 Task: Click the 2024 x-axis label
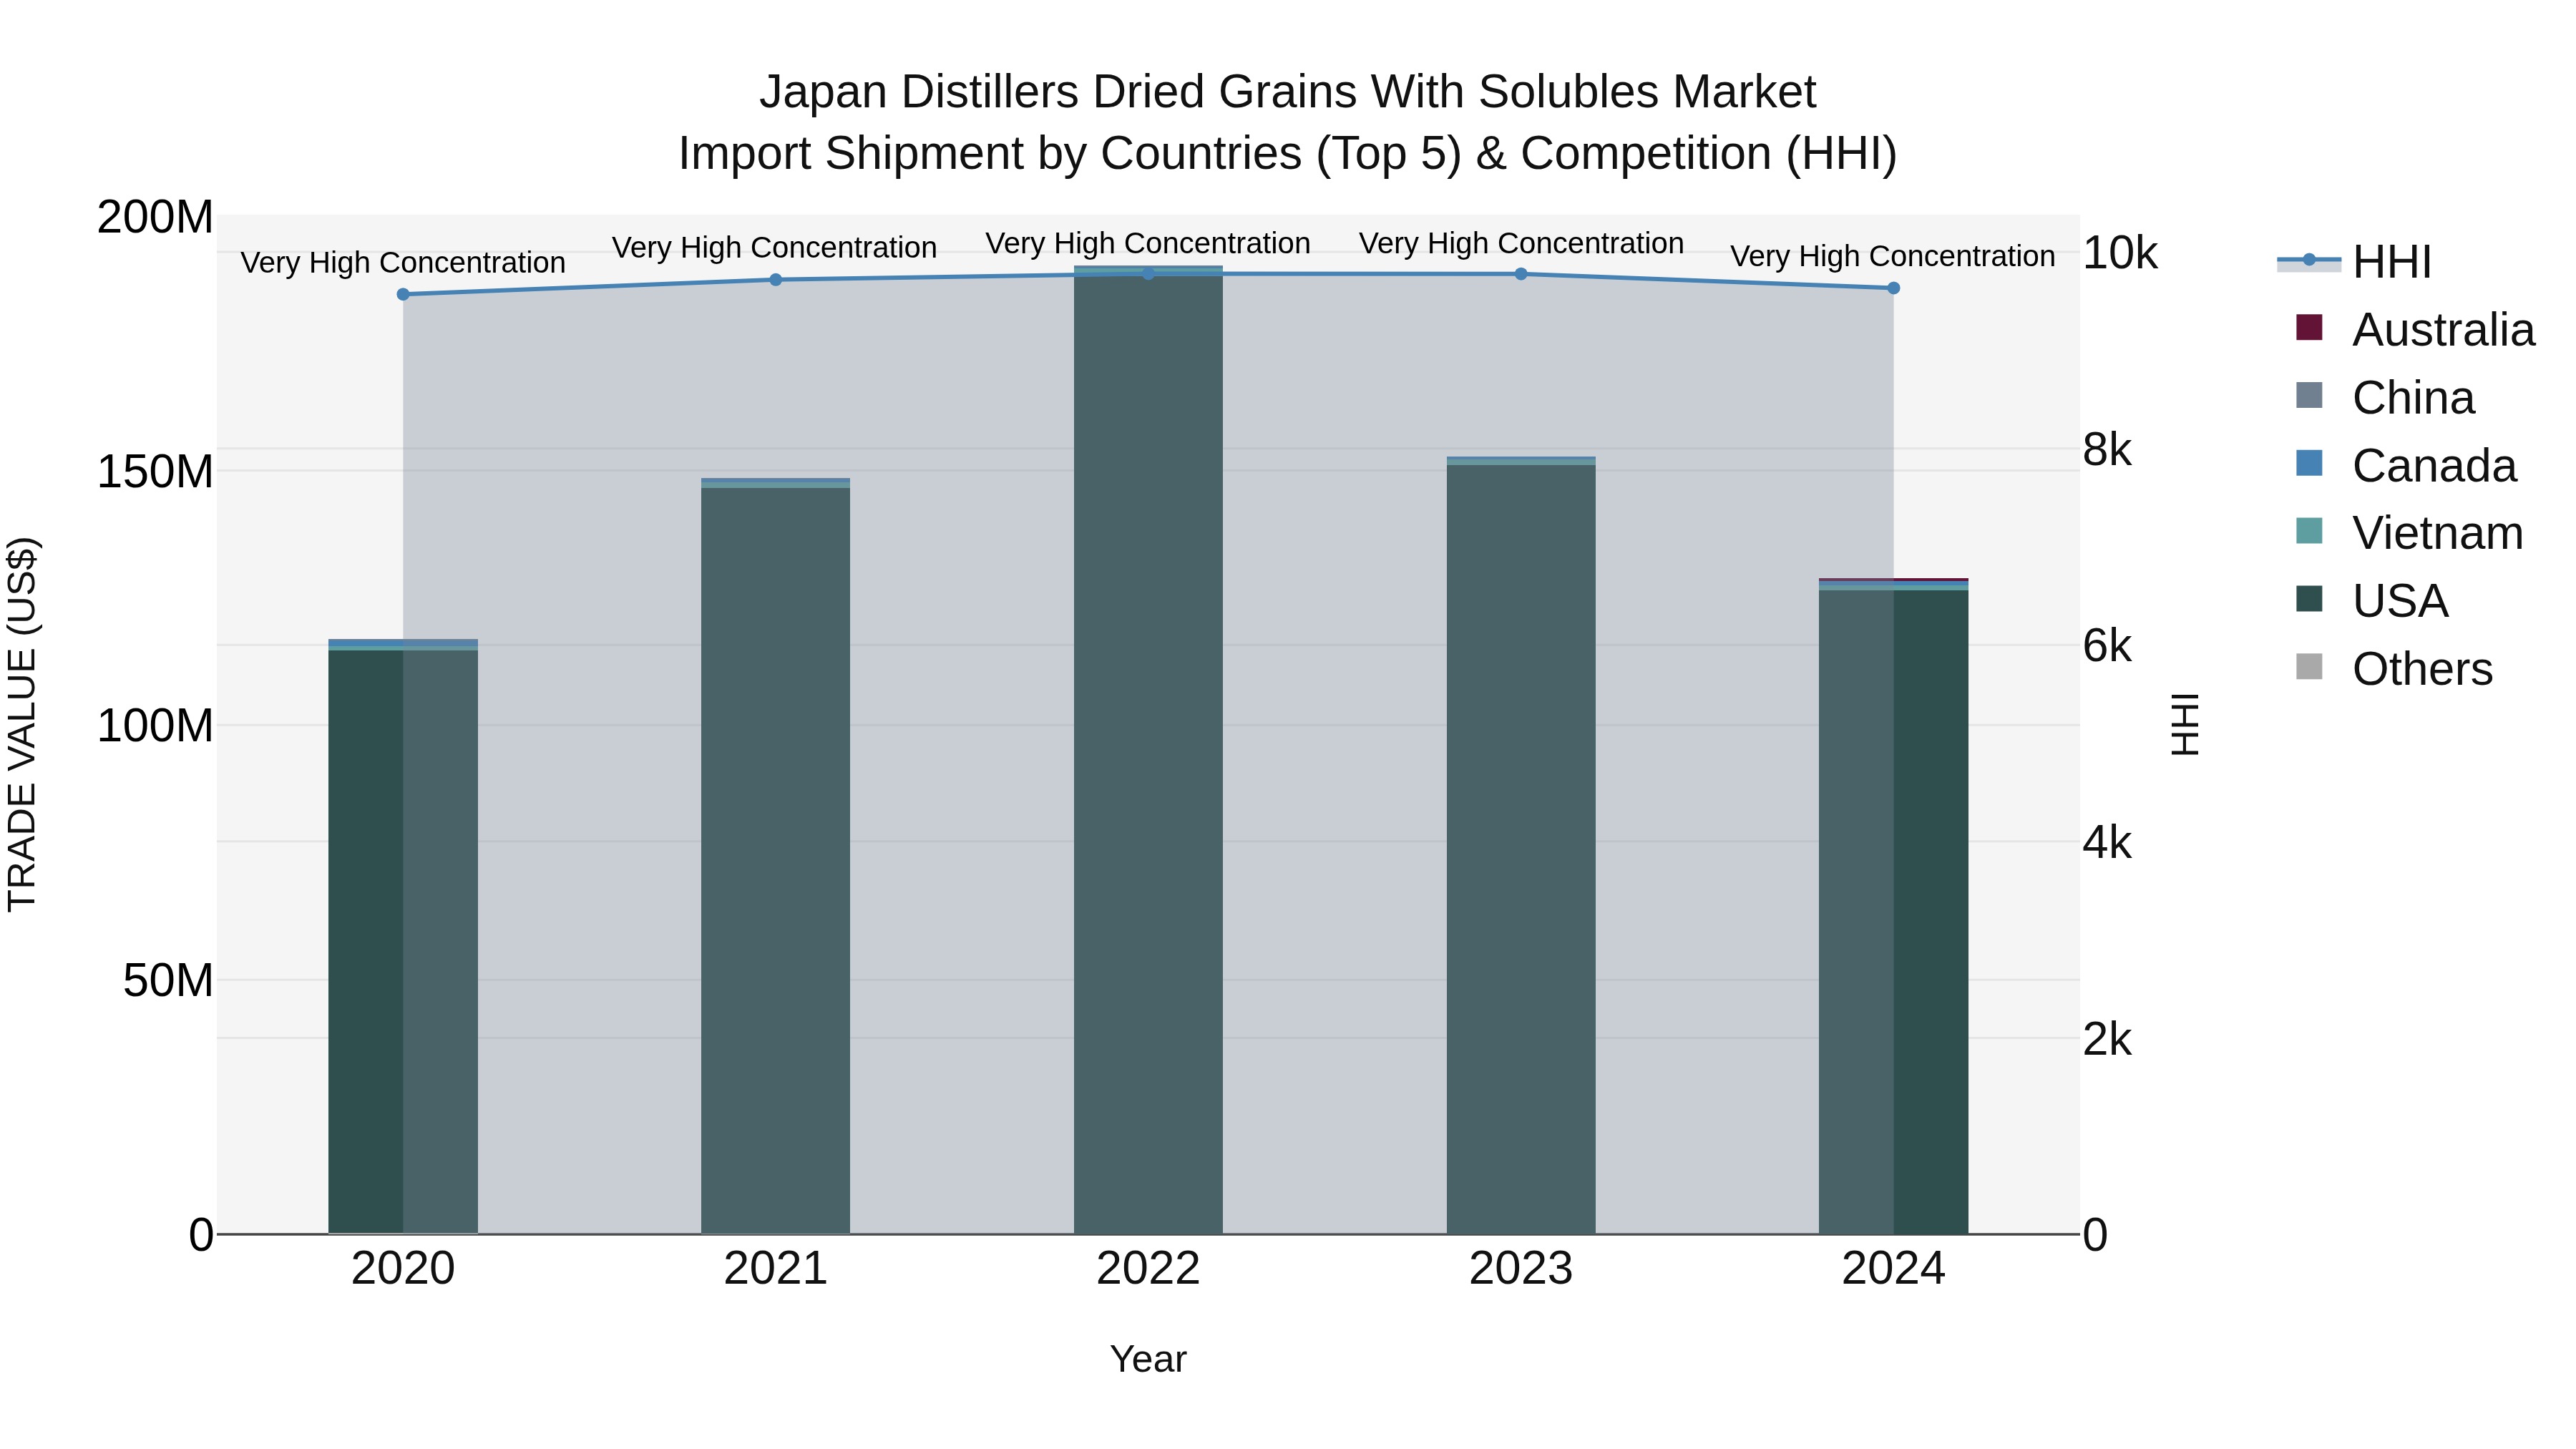[x=1893, y=1269]
